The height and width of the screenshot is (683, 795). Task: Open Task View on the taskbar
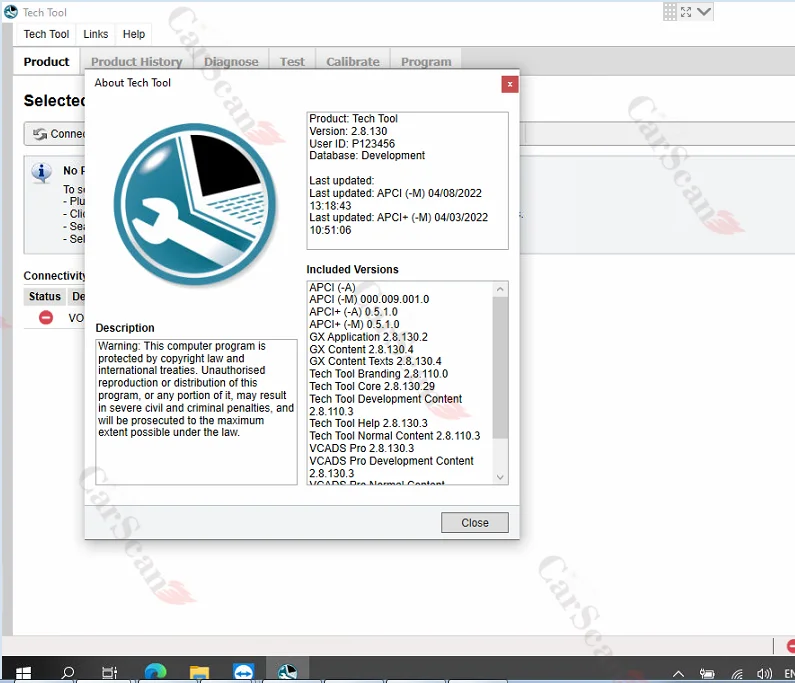[110, 672]
